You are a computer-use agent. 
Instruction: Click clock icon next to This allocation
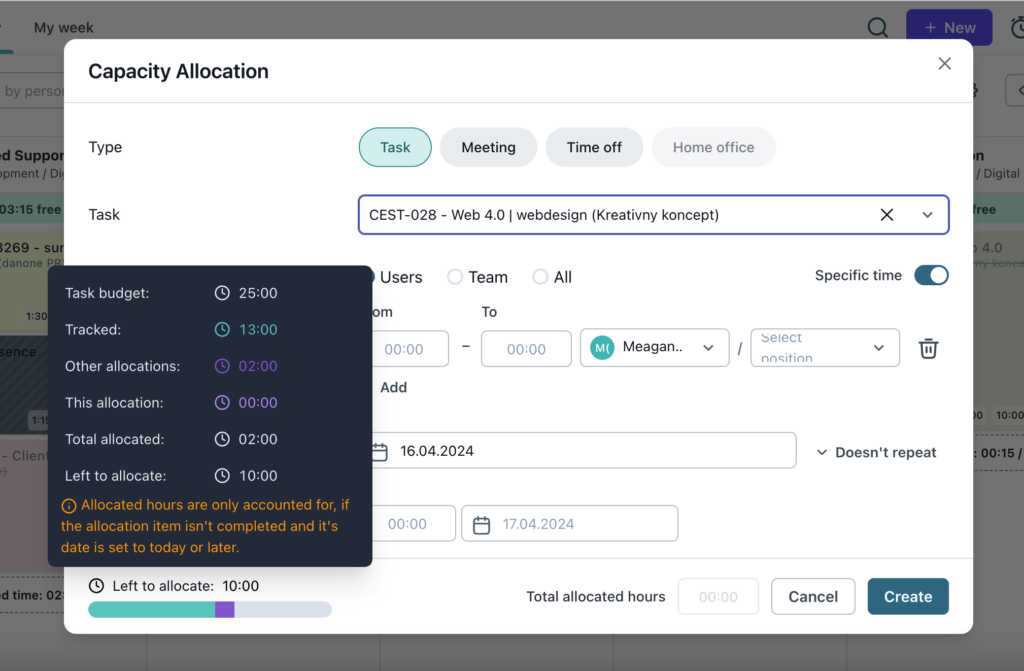pos(222,402)
